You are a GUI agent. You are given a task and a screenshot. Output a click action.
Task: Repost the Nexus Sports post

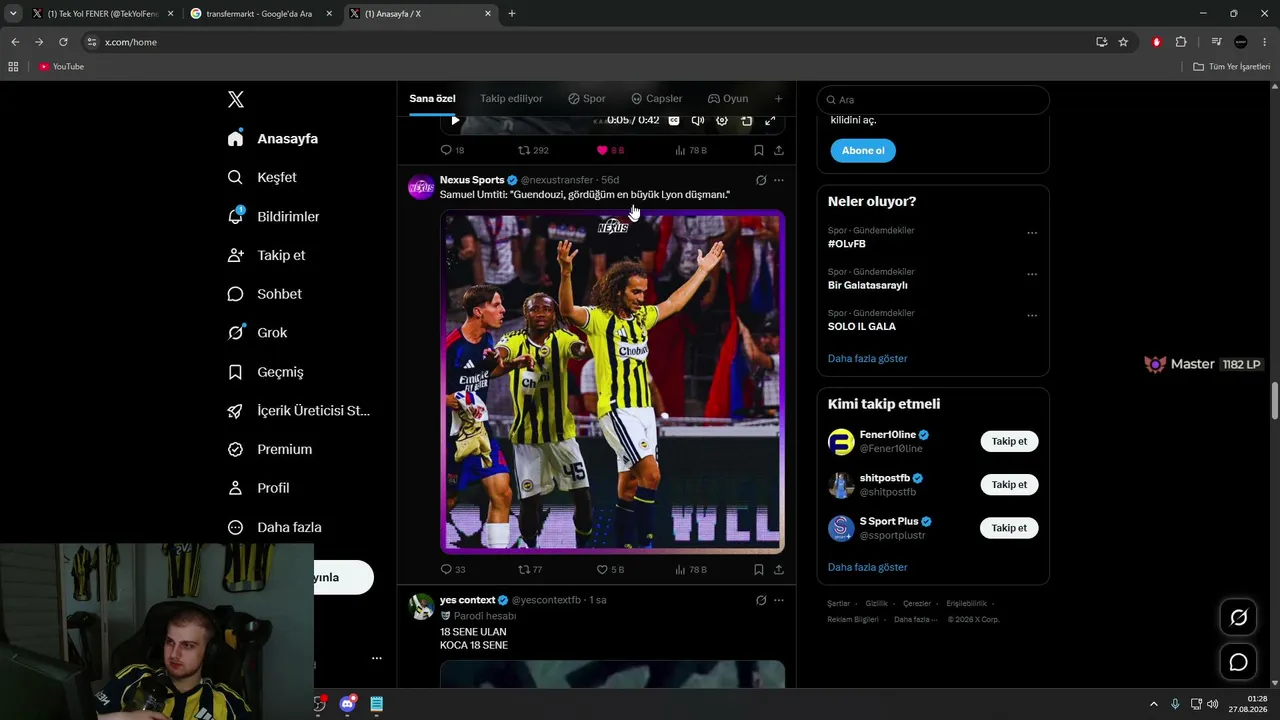pyautogui.click(x=529, y=569)
